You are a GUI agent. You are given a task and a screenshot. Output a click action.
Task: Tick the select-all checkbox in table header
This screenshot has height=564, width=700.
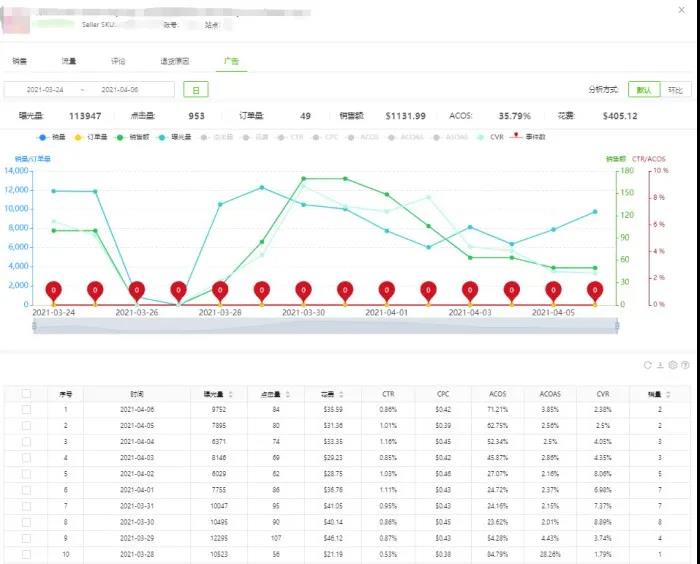coord(27,394)
